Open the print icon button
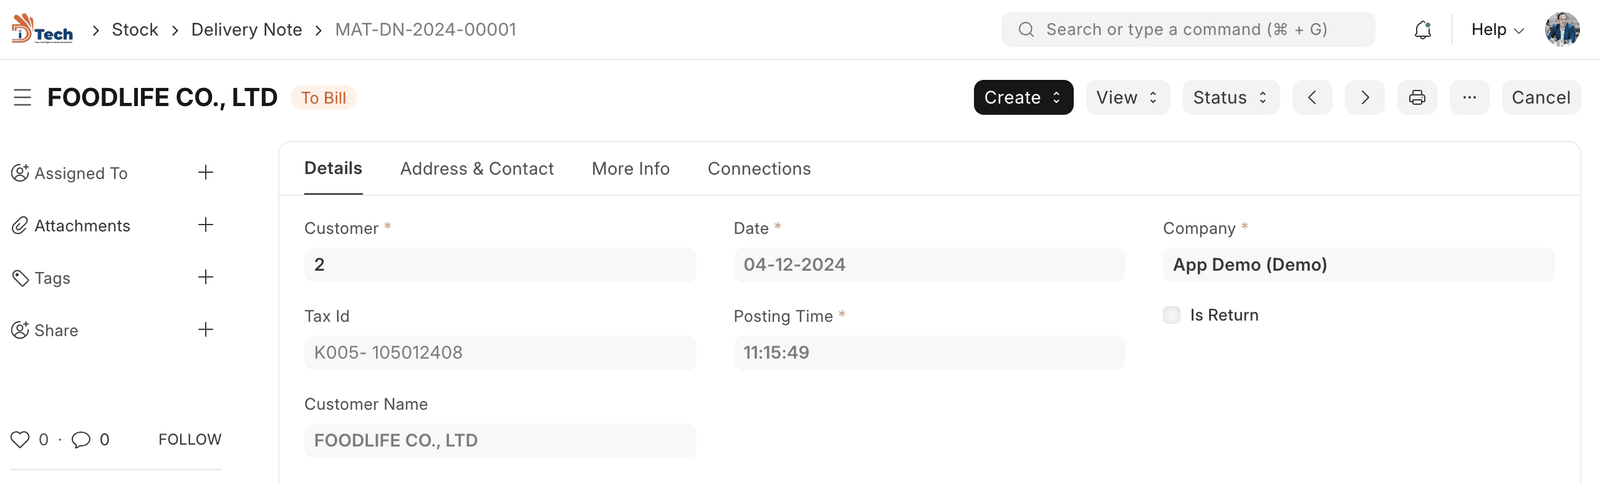The height and width of the screenshot is (484, 1600). pos(1417,98)
